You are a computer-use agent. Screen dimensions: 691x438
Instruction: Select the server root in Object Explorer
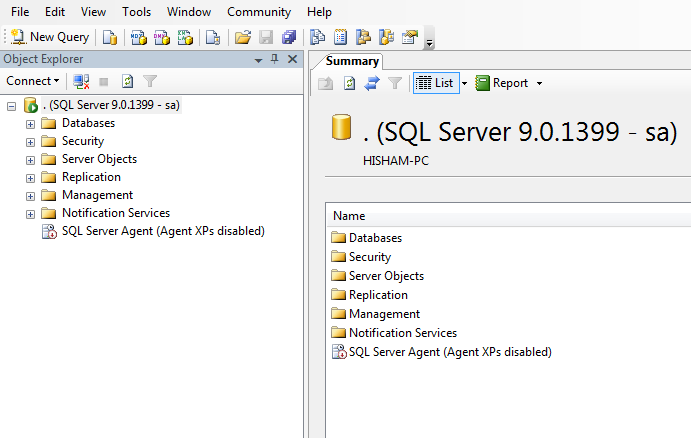click(111, 105)
